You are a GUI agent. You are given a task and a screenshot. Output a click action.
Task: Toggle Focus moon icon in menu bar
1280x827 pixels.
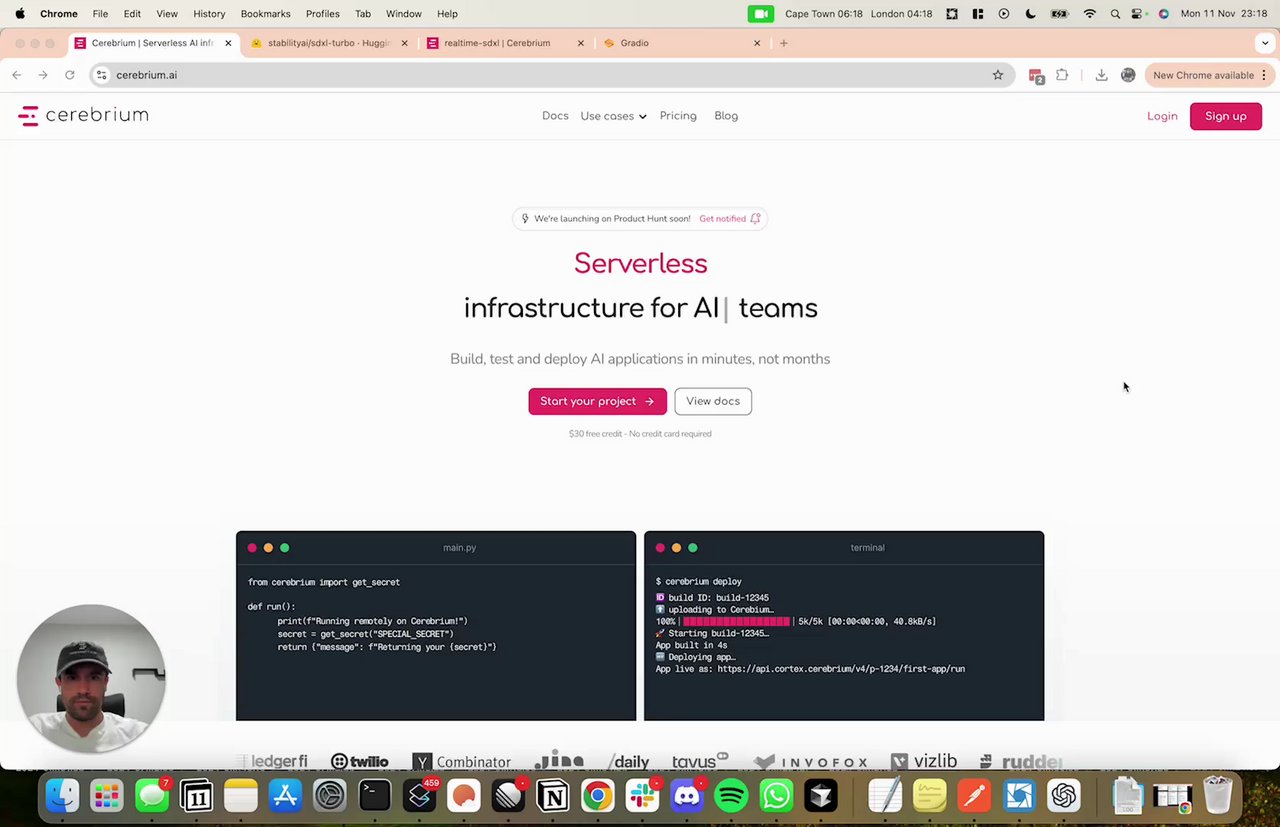1031,14
